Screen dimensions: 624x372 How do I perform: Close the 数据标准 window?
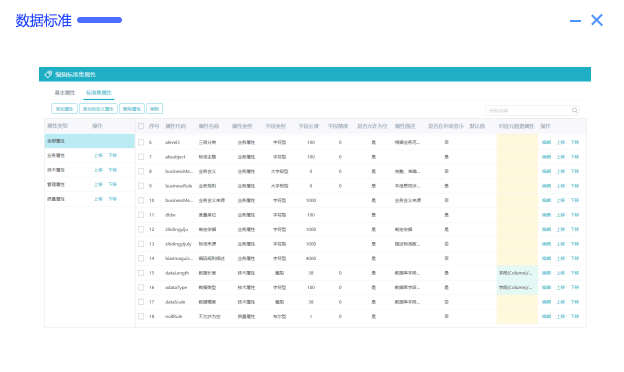(x=597, y=20)
